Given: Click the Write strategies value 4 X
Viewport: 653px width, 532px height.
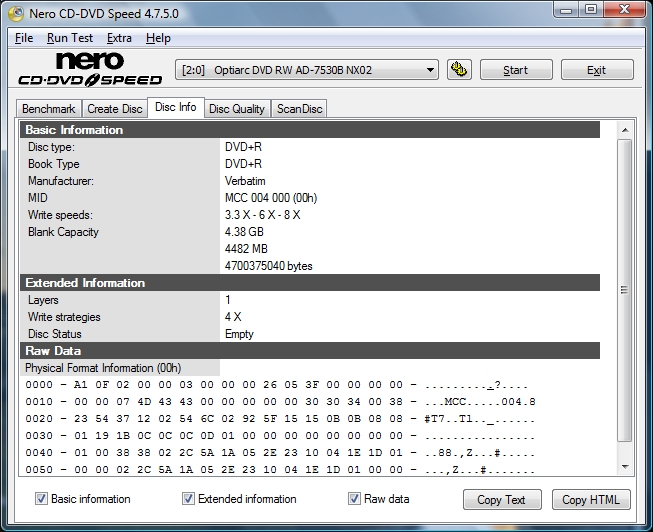Looking at the screenshot, I should [233, 317].
